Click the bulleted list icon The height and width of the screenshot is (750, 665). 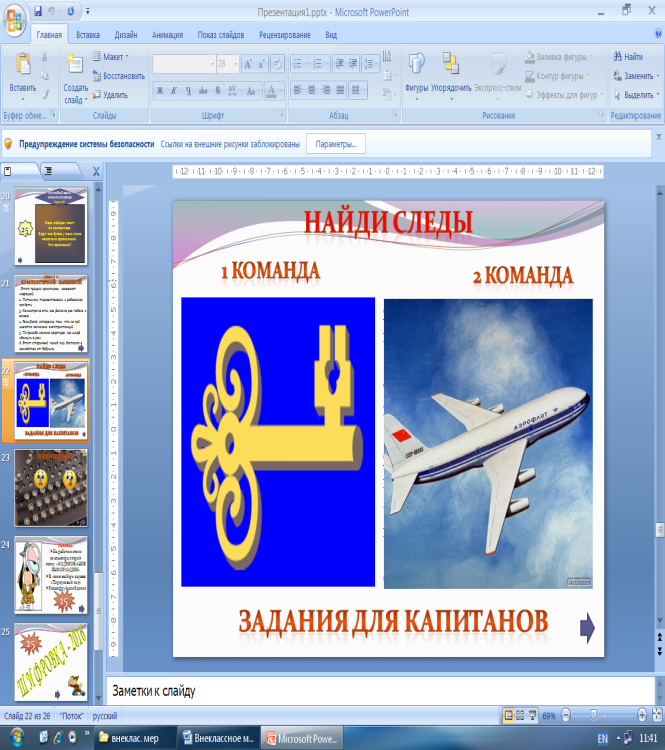coord(298,64)
